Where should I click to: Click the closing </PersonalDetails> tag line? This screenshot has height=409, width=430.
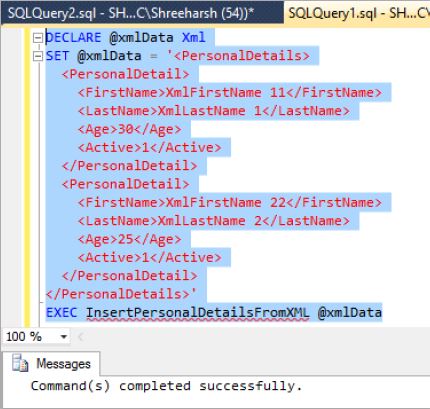pyautogui.click(x=121, y=294)
